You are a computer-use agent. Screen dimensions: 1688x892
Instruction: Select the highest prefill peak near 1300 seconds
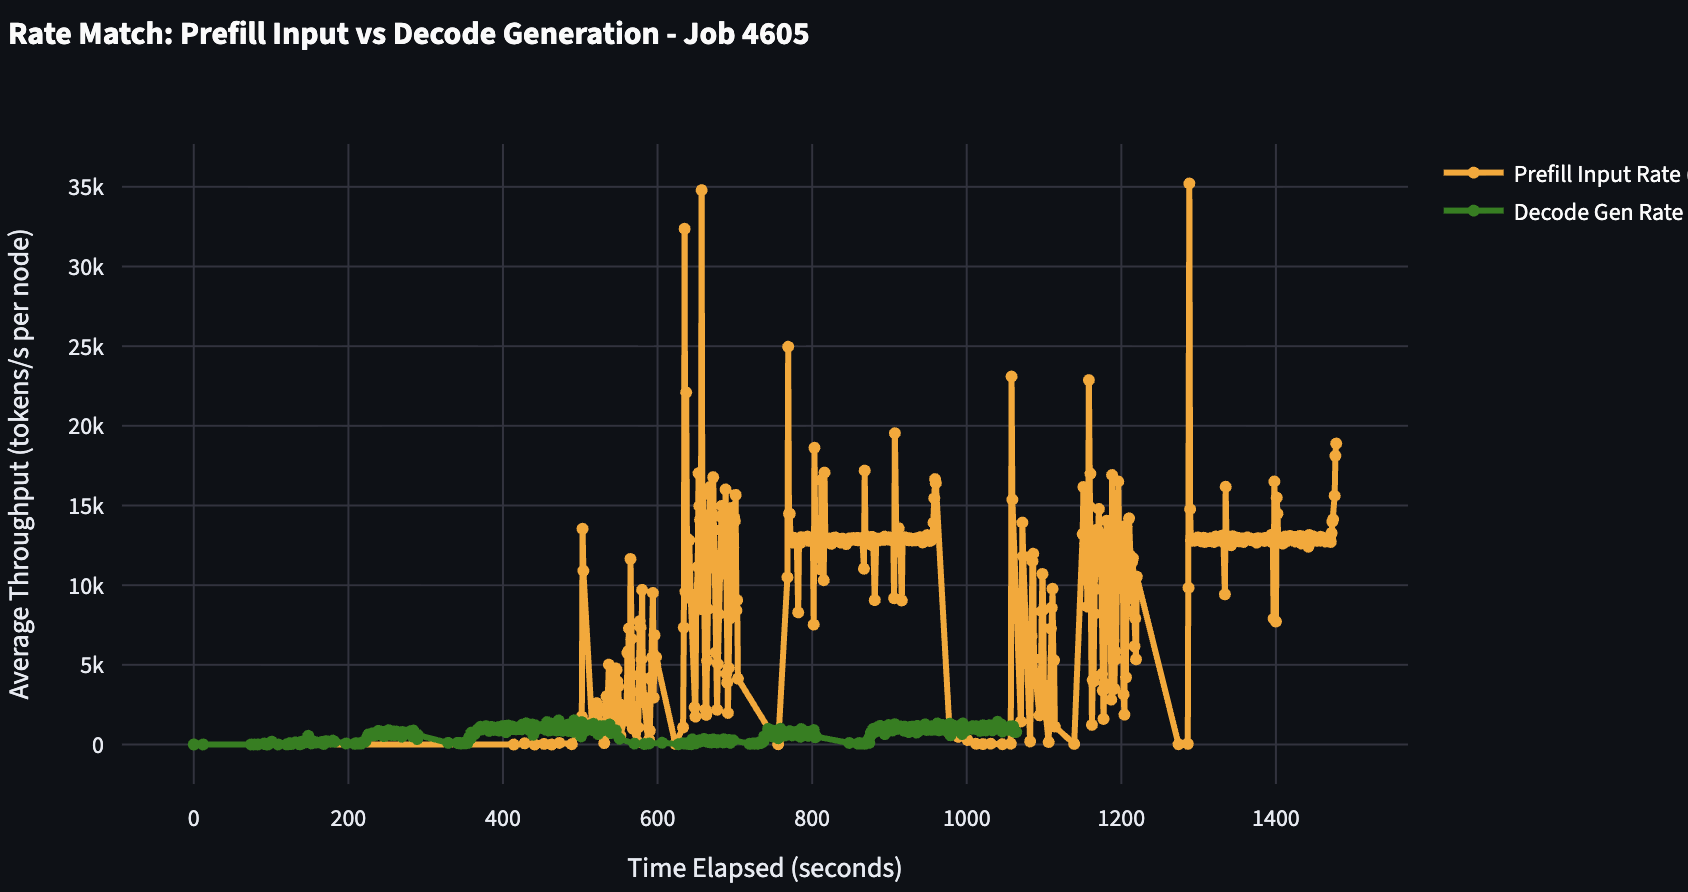1189,184
